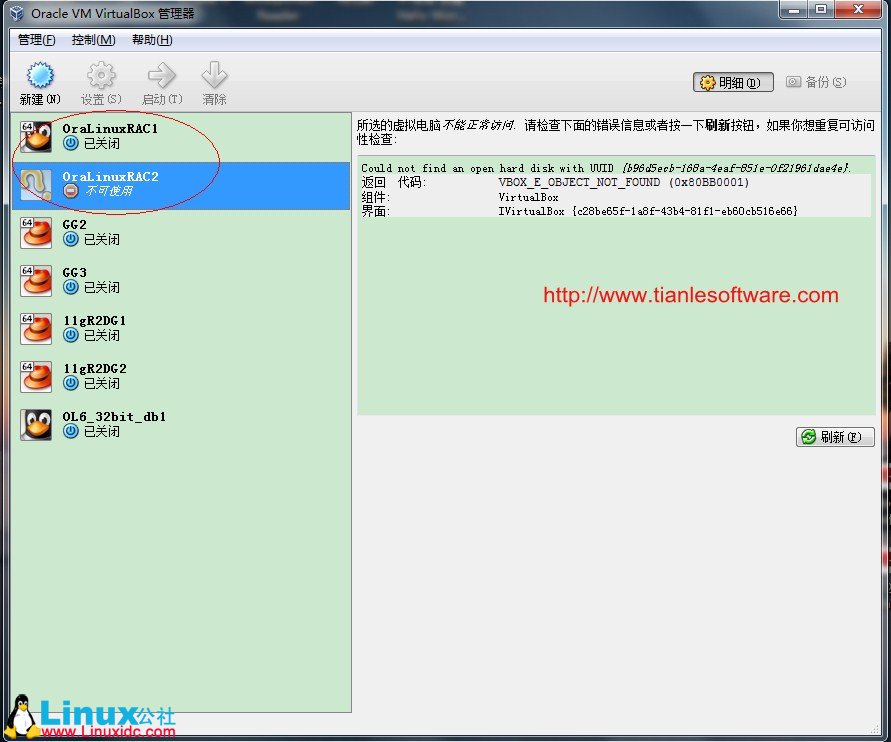The width and height of the screenshot is (891, 742).
Task: Click the OL6_32bit_db1 penguin icon
Action: [x=37, y=425]
